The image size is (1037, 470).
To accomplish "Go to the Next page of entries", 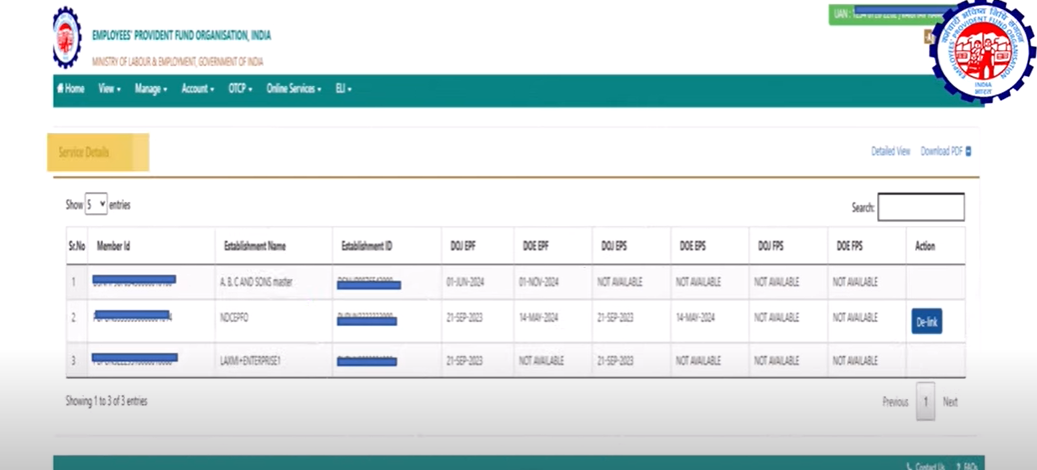I will pyautogui.click(x=950, y=402).
